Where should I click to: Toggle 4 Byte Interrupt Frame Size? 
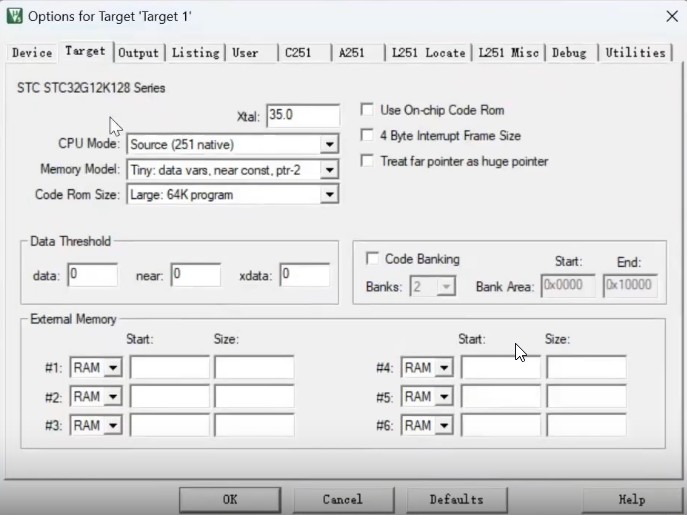368,135
